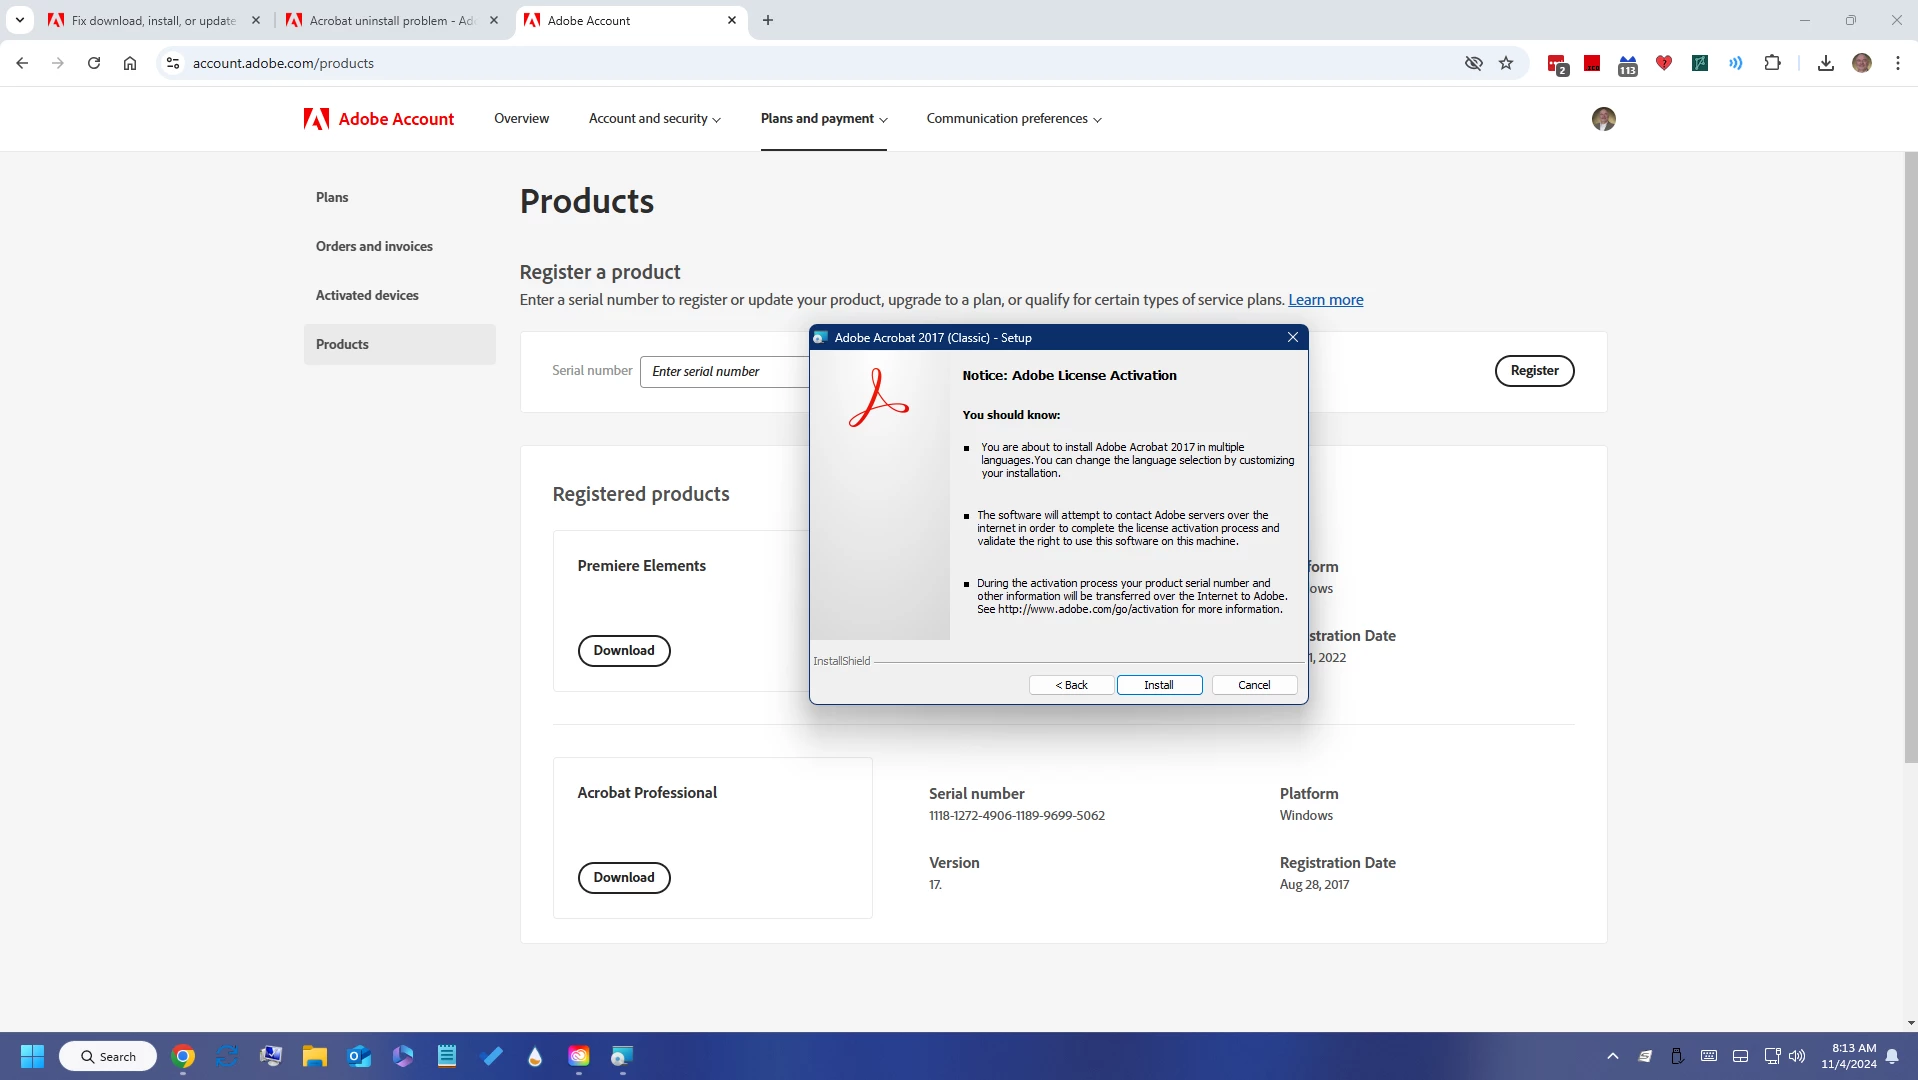1918x1080 pixels.
Task: Click the address bar URL
Action: [x=283, y=63]
